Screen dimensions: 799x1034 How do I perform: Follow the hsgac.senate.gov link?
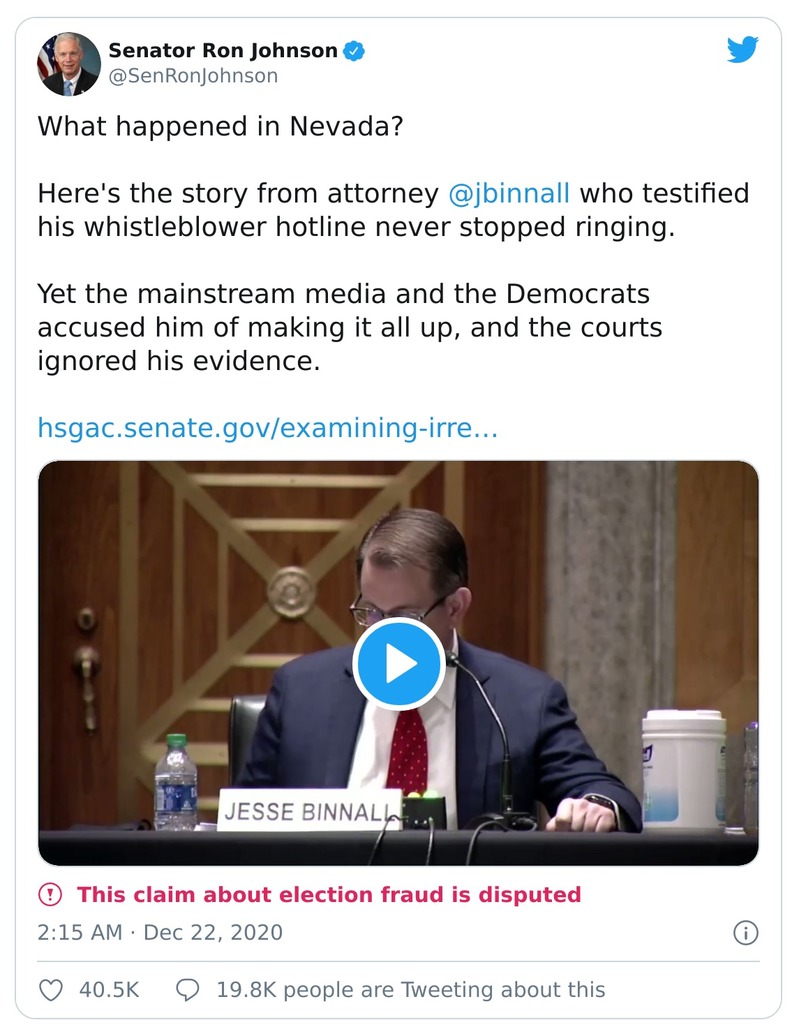(x=267, y=428)
